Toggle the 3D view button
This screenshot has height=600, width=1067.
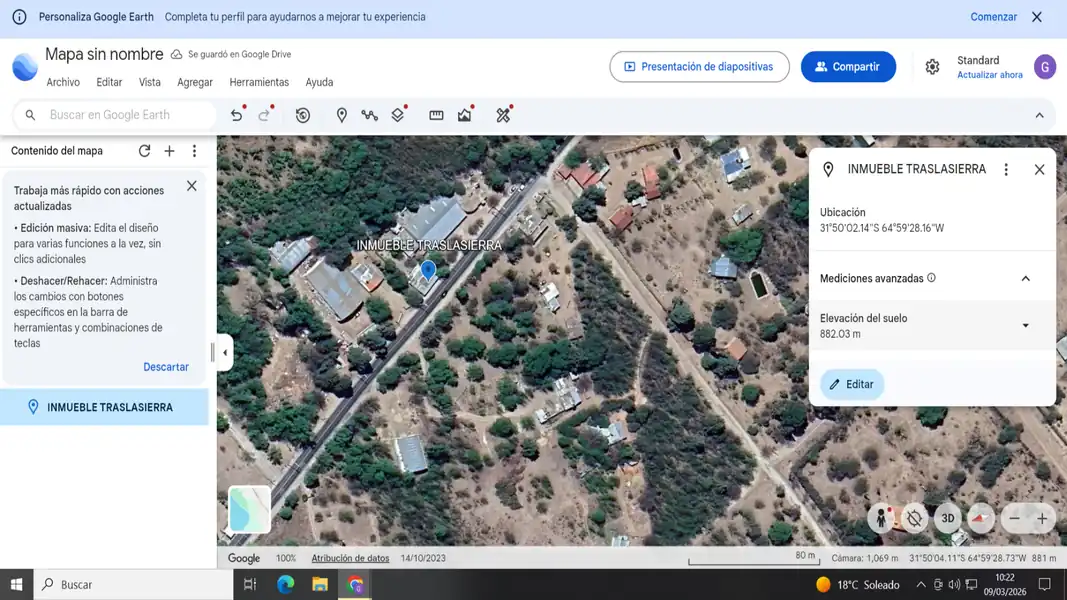coord(947,518)
